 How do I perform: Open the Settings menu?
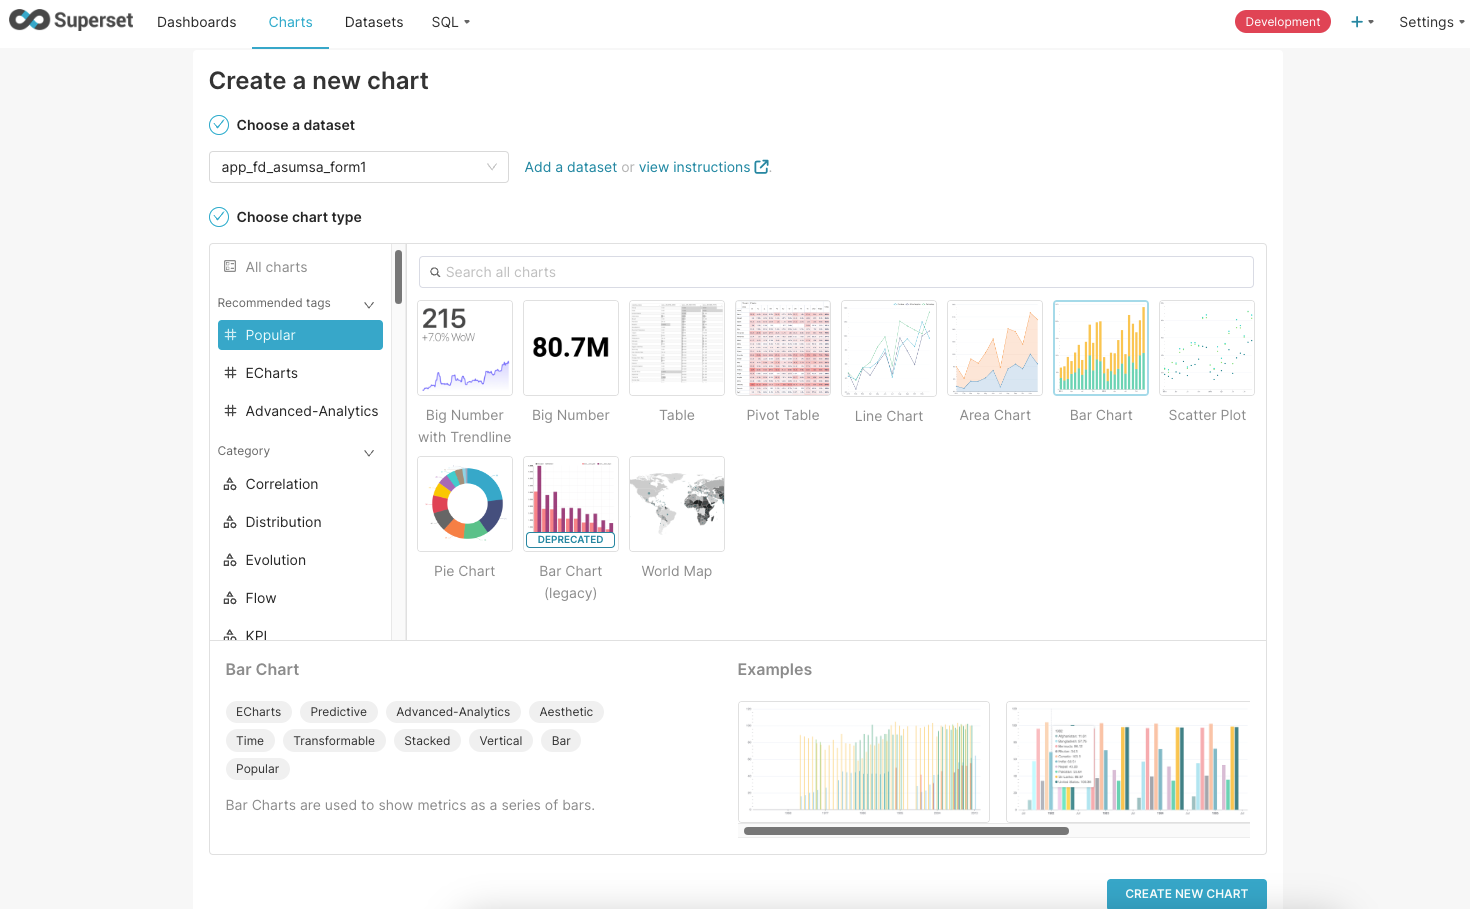(x=1431, y=22)
